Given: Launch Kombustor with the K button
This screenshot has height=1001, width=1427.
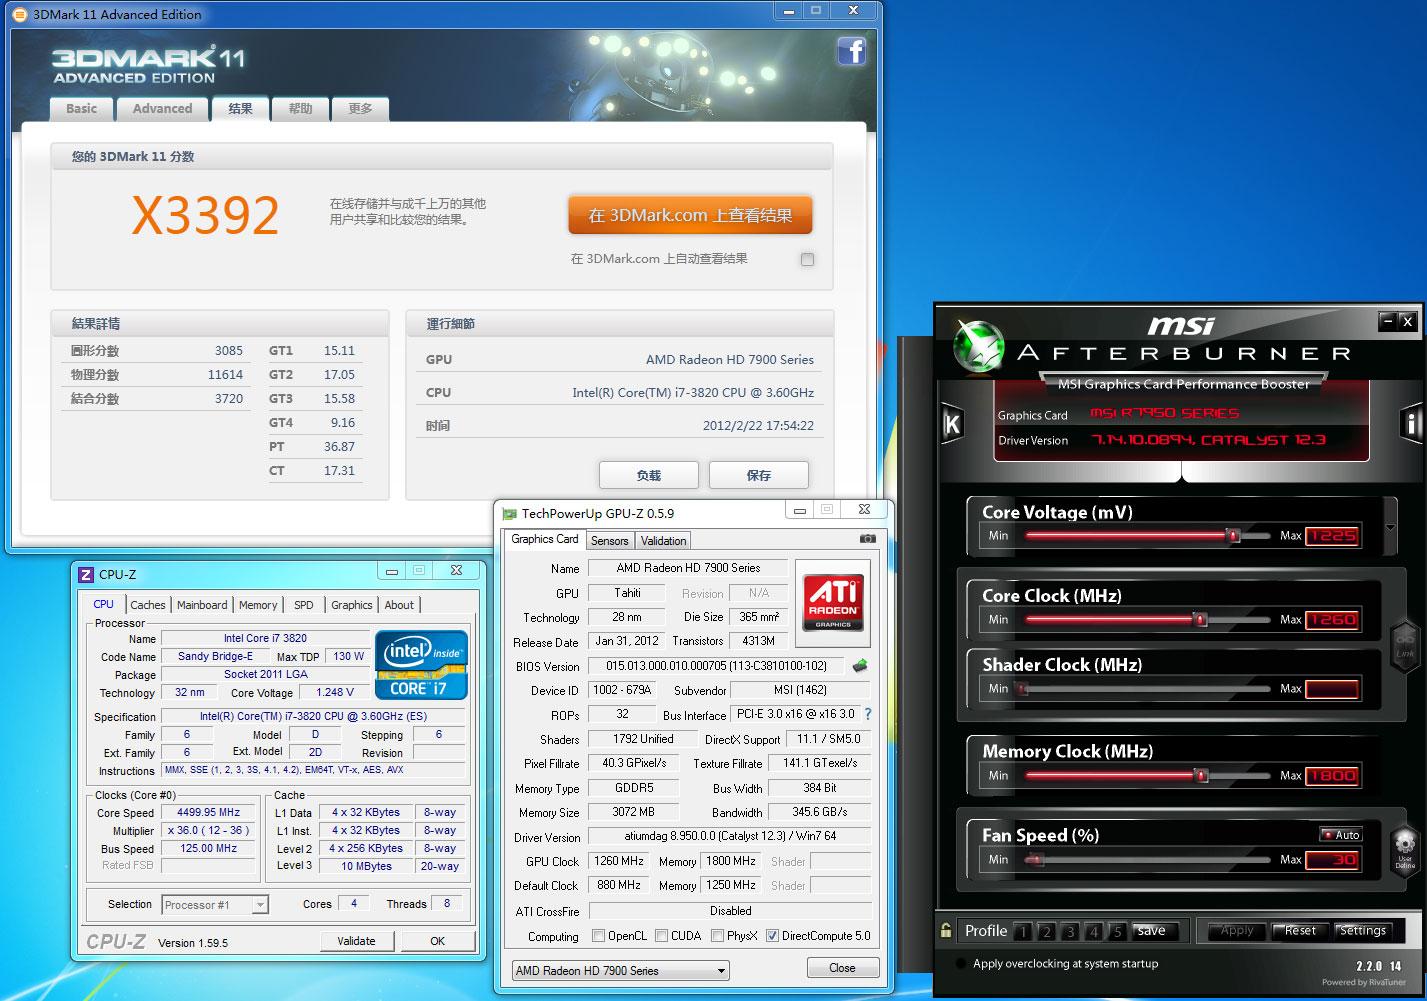Looking at the screenshot, I should tap(952, 424).
